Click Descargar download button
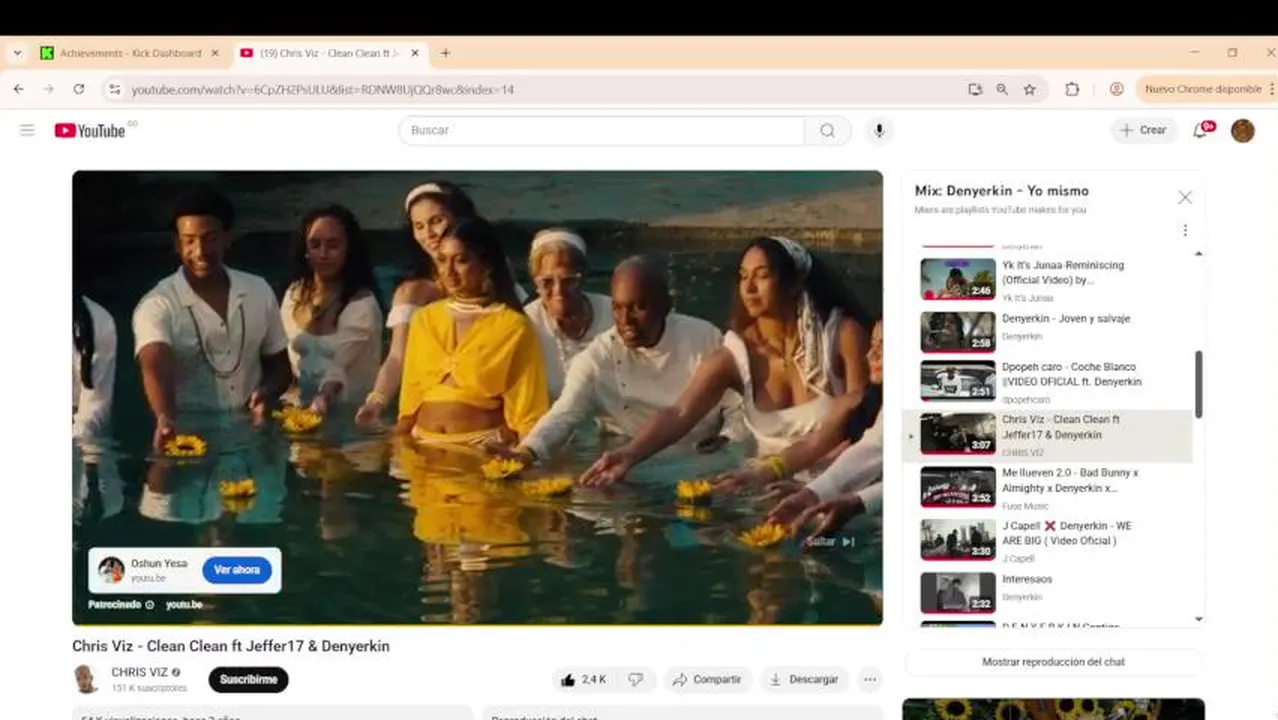The height and width of the screenshot is (720, 1278). pyautogui.click(x=804, y=680)
